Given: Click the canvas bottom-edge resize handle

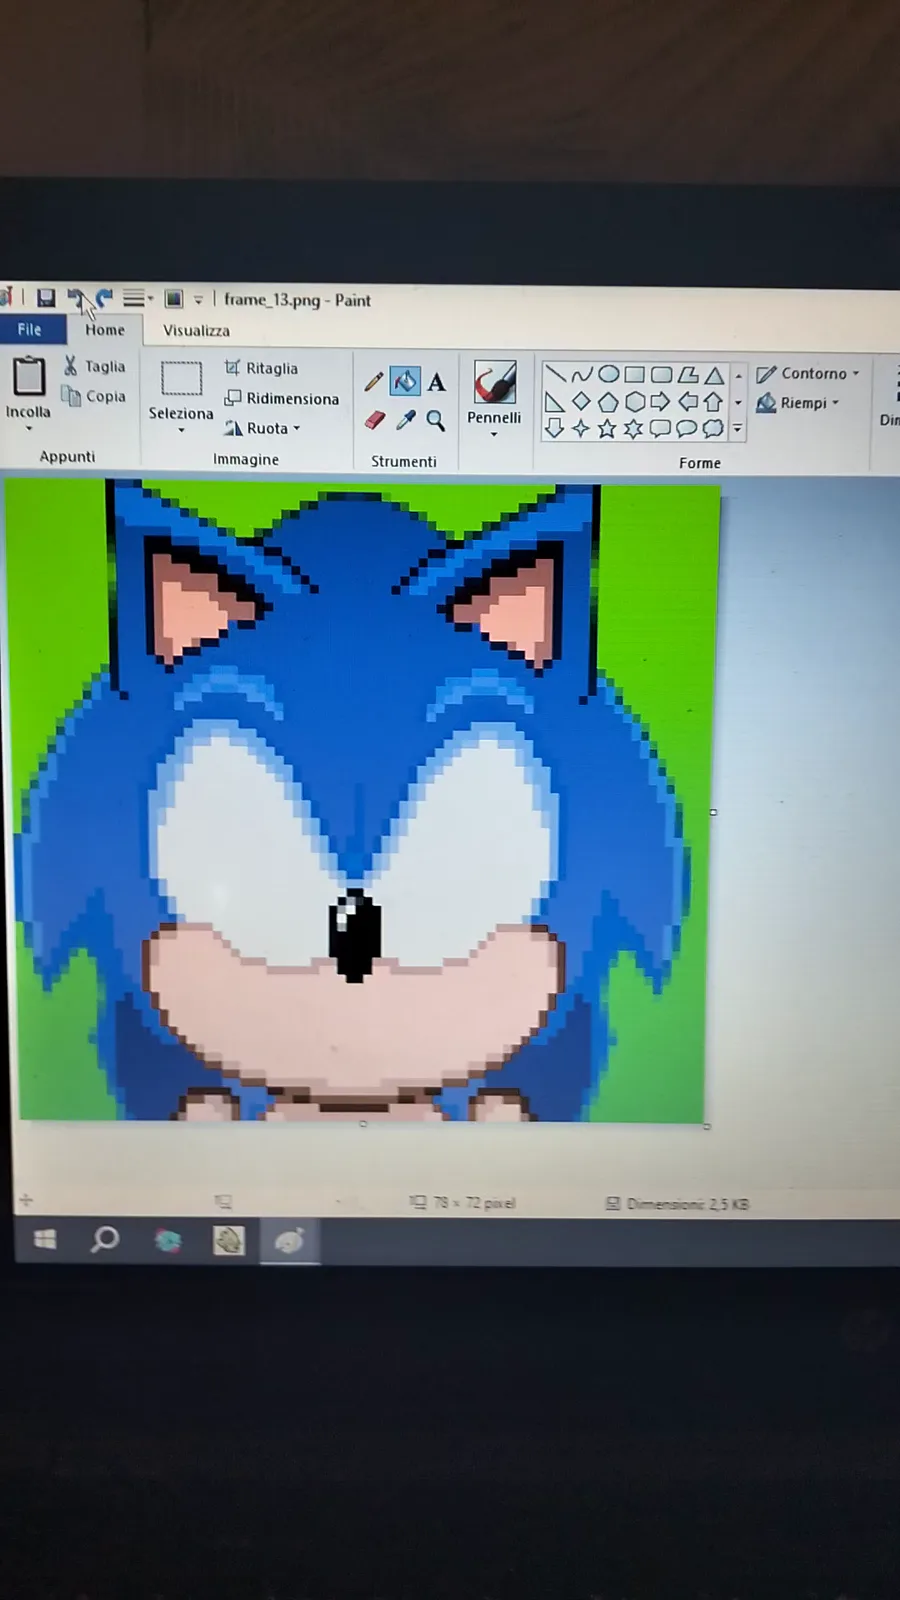Looking at the screenshot, I should pyautogui.click(x=363, y=1124).
